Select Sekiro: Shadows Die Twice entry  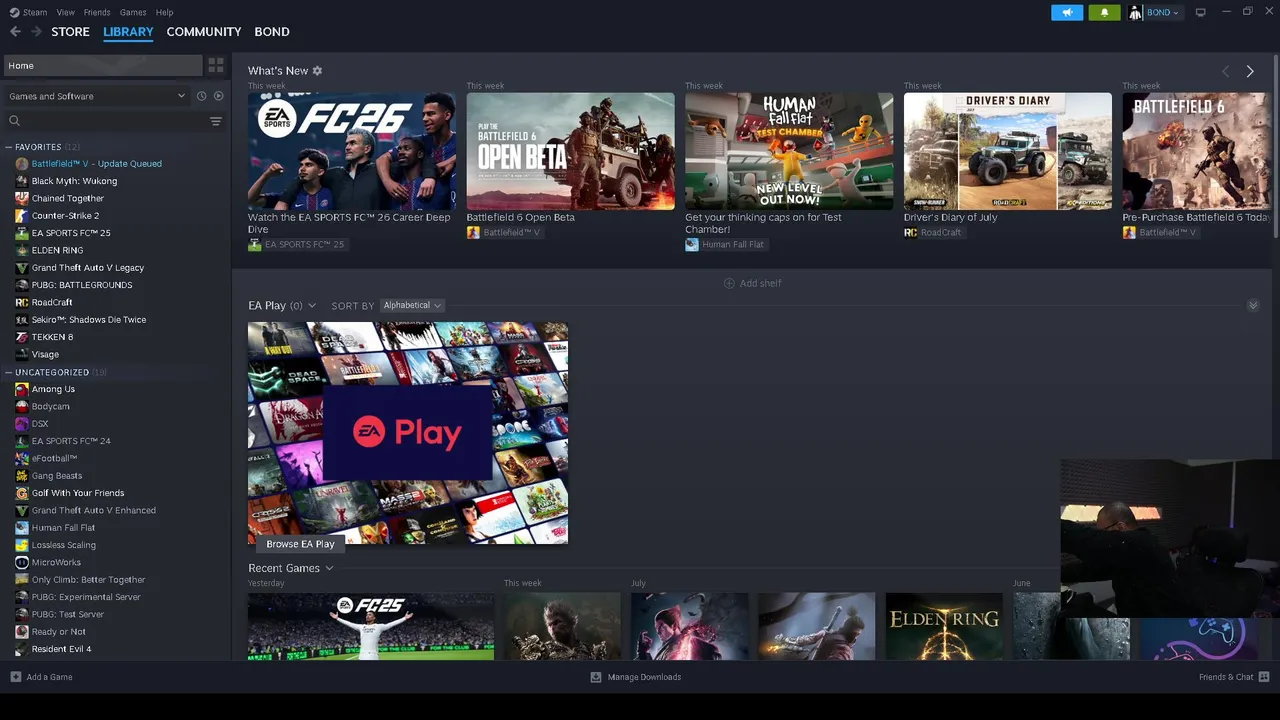tap(89, 320)
